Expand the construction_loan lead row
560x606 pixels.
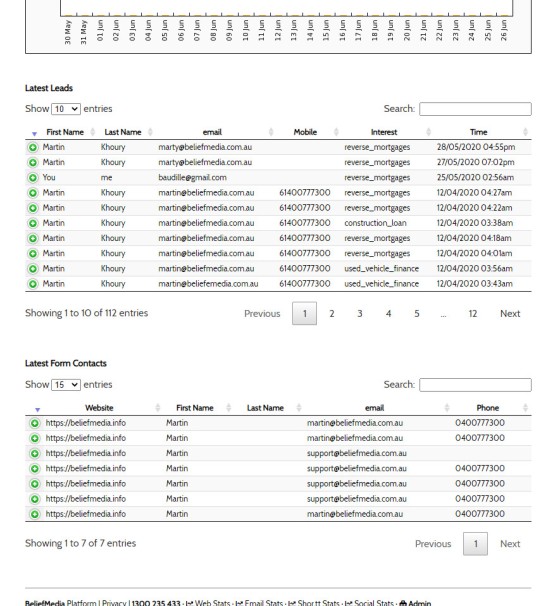pyautogui.click(x=33, y=223)
